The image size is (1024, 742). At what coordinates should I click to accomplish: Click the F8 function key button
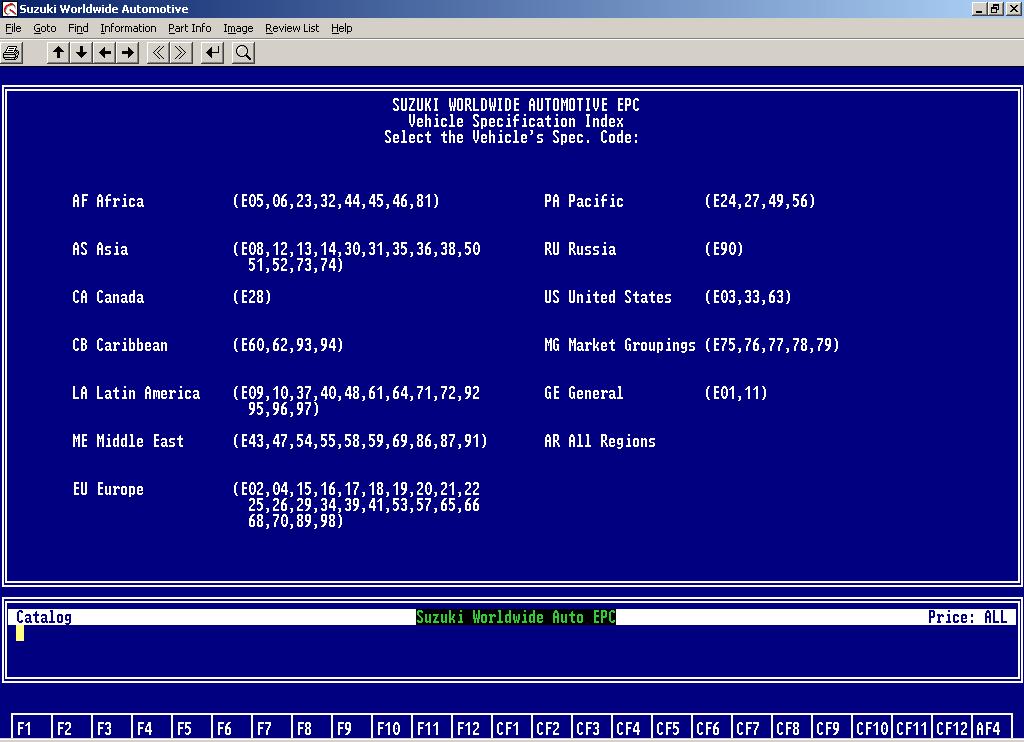[310, 728]
